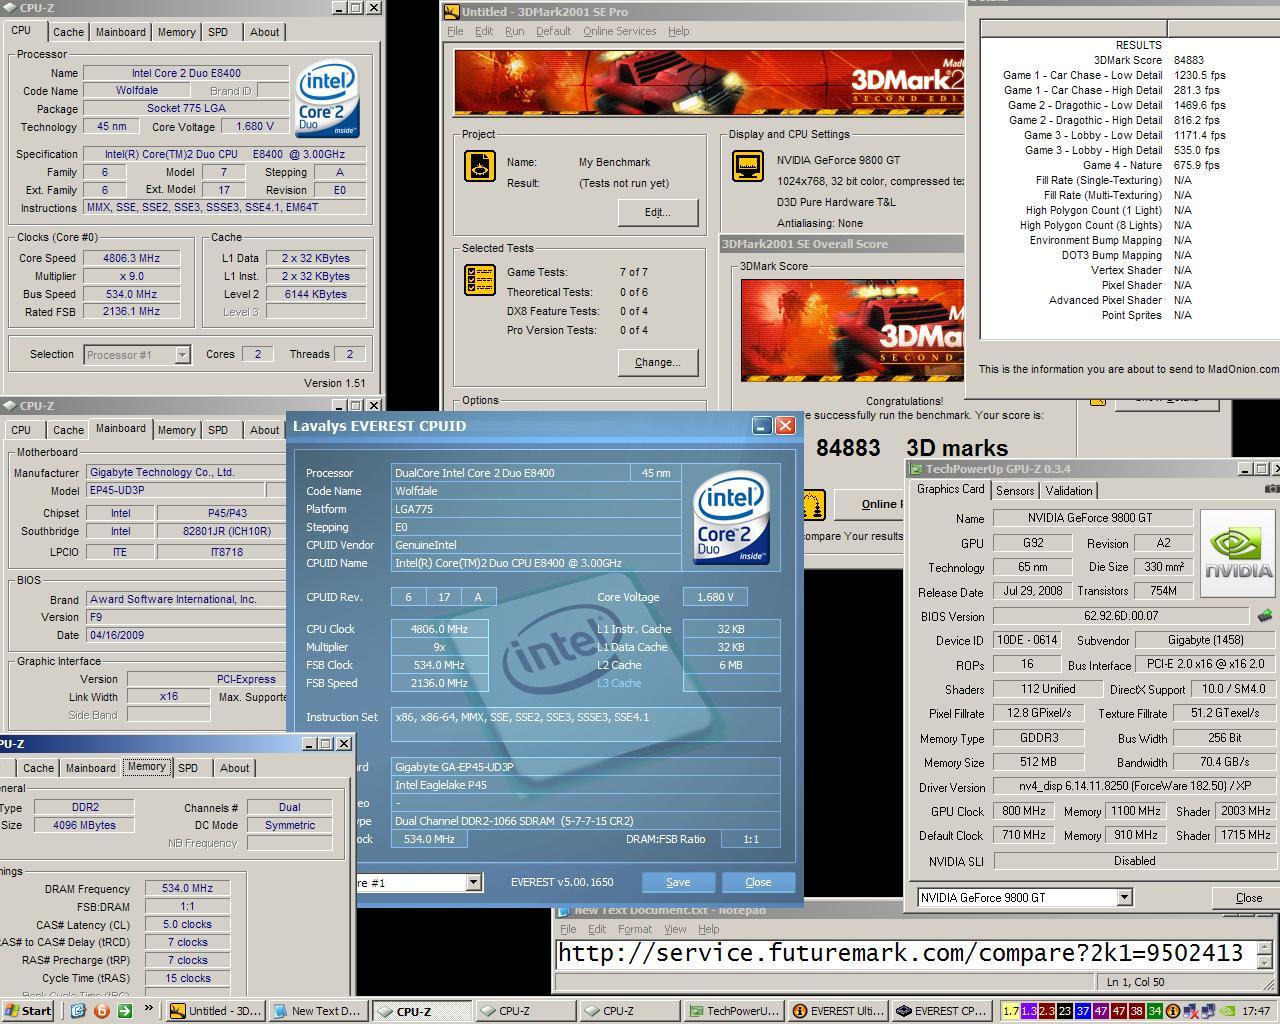1280x1024 pixels.
Task: Open the Default menu in 3DMark2001
Action: pyautogui.click(x=553, y=31)
